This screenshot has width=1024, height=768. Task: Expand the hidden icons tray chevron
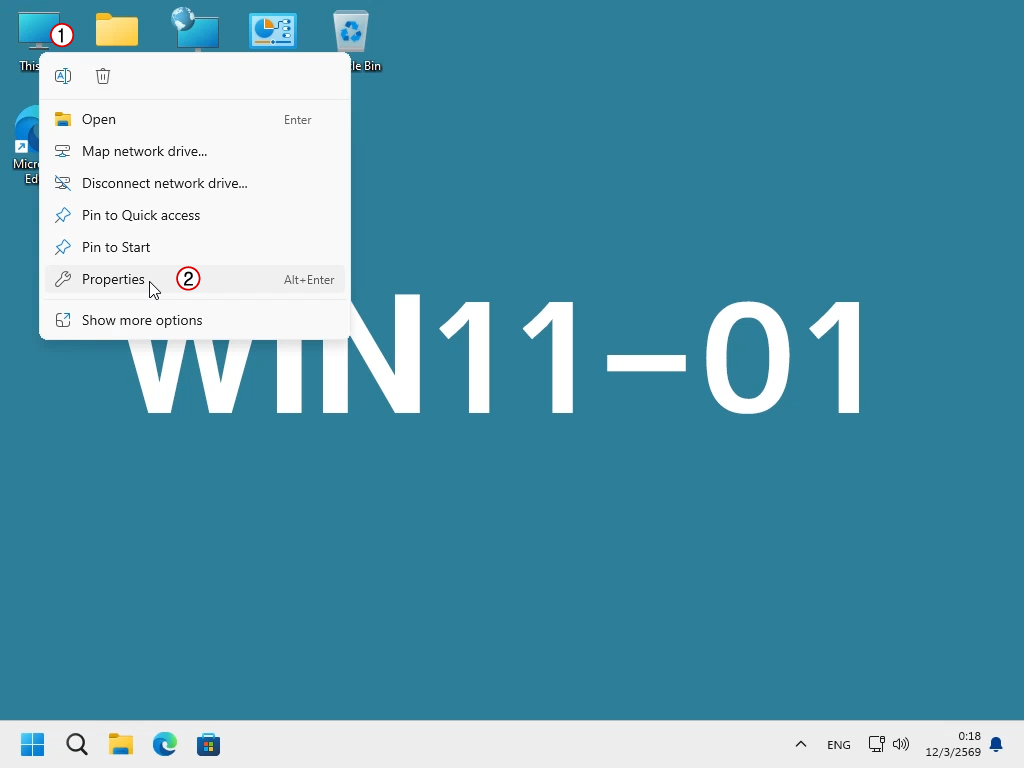click(801, 744)
